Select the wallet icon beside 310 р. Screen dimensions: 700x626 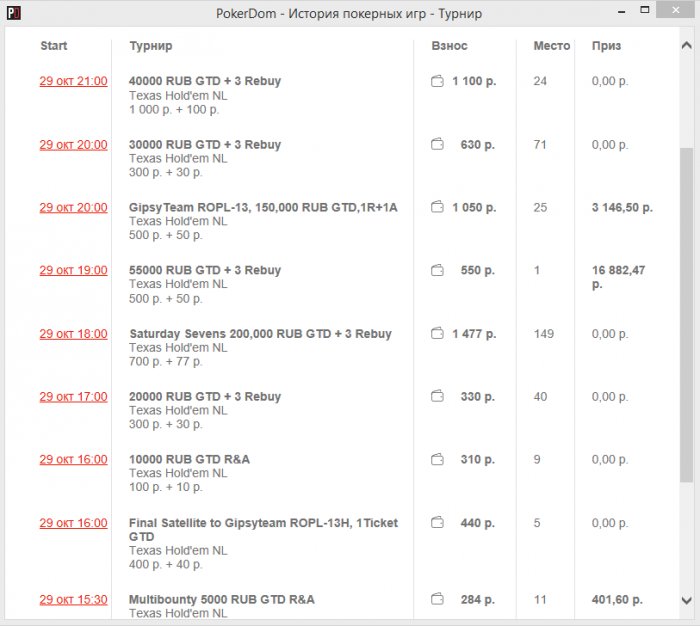[437, 460]
